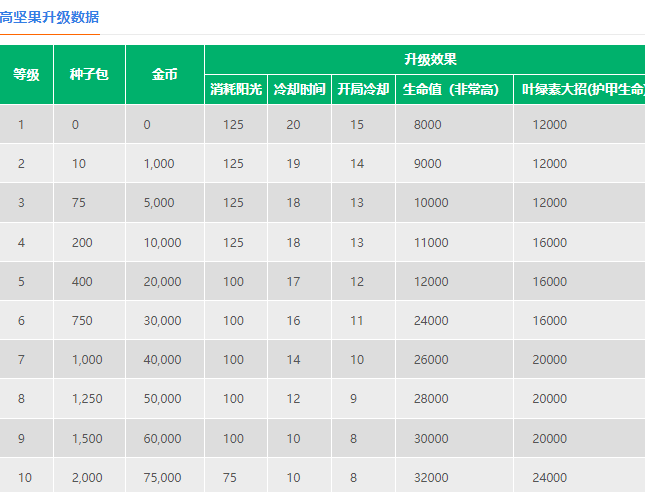Screen dimensions: 645x492
Task: Click level 10's 75 sun cost cell
Action: pos(236,477)
